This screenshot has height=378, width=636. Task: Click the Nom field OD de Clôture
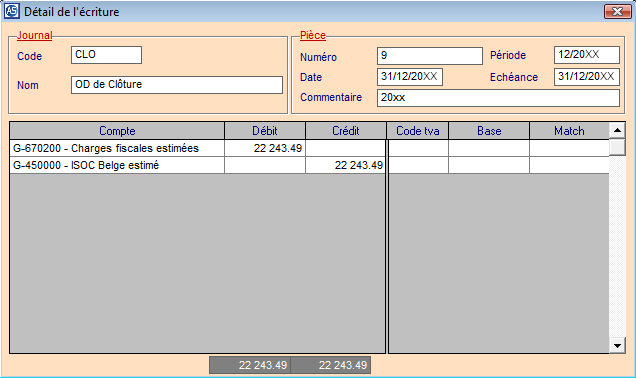pos(177,85)
